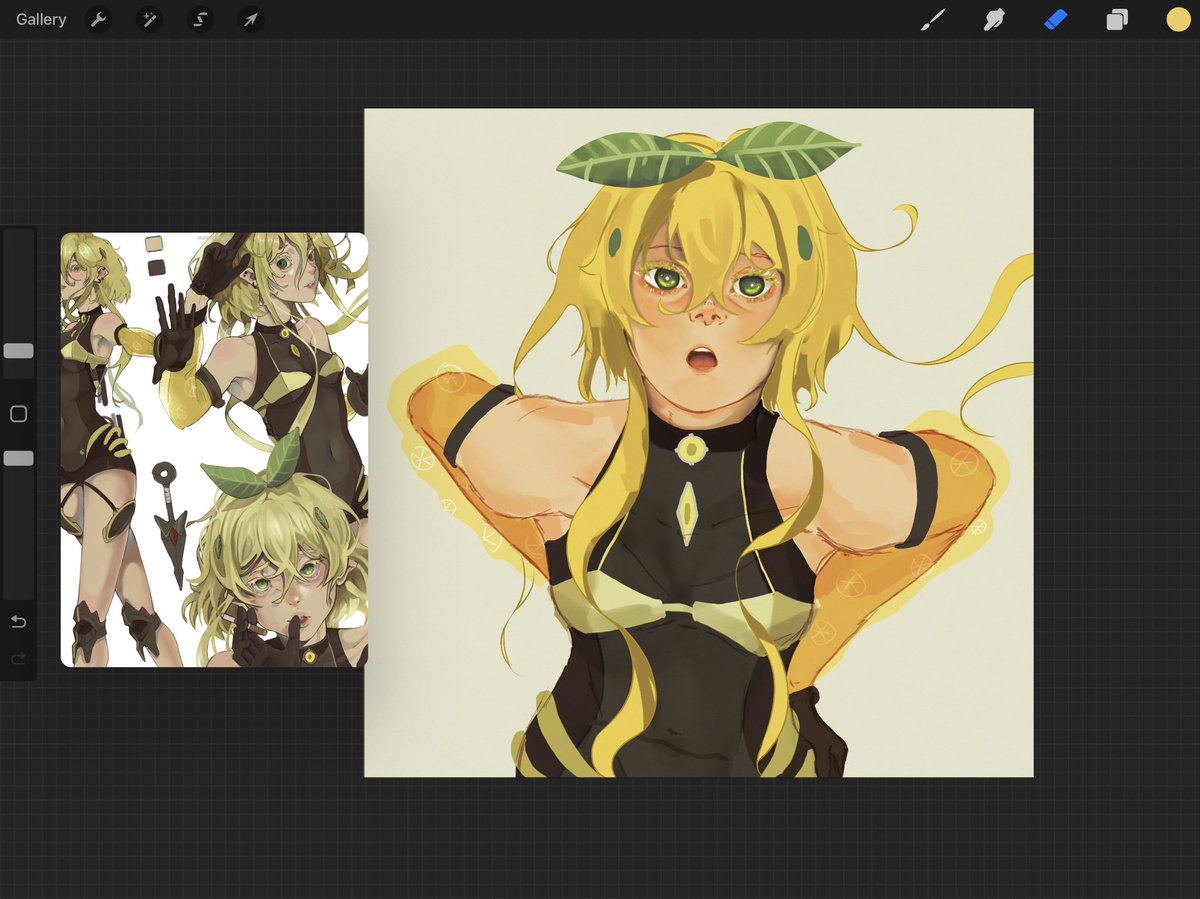Viewport: 1200px width, 899px height.
Task: Open the Actions wrench menu
Action: 98,19
